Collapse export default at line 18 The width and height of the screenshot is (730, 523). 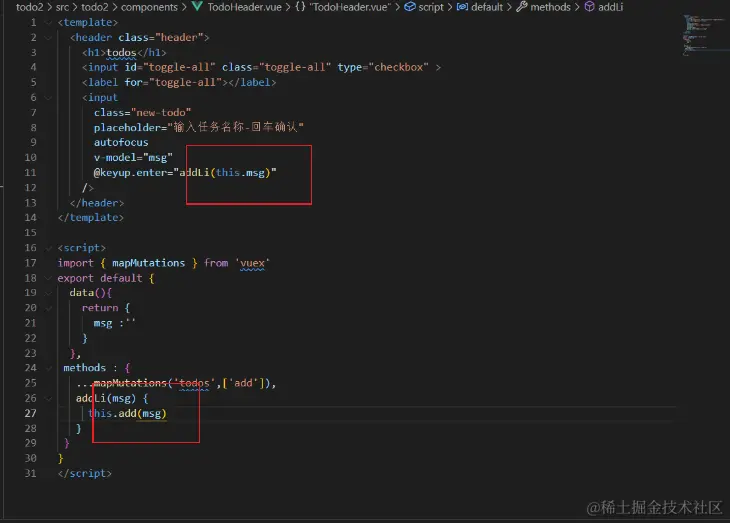click(x=48, y=278)
